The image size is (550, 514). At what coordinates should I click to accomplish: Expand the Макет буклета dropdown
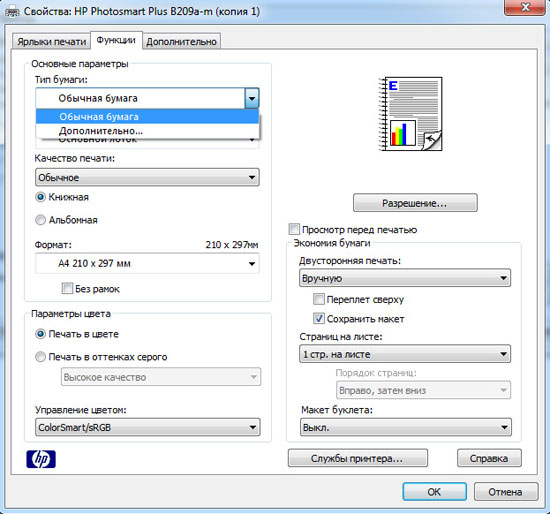(x=406, y=427)
